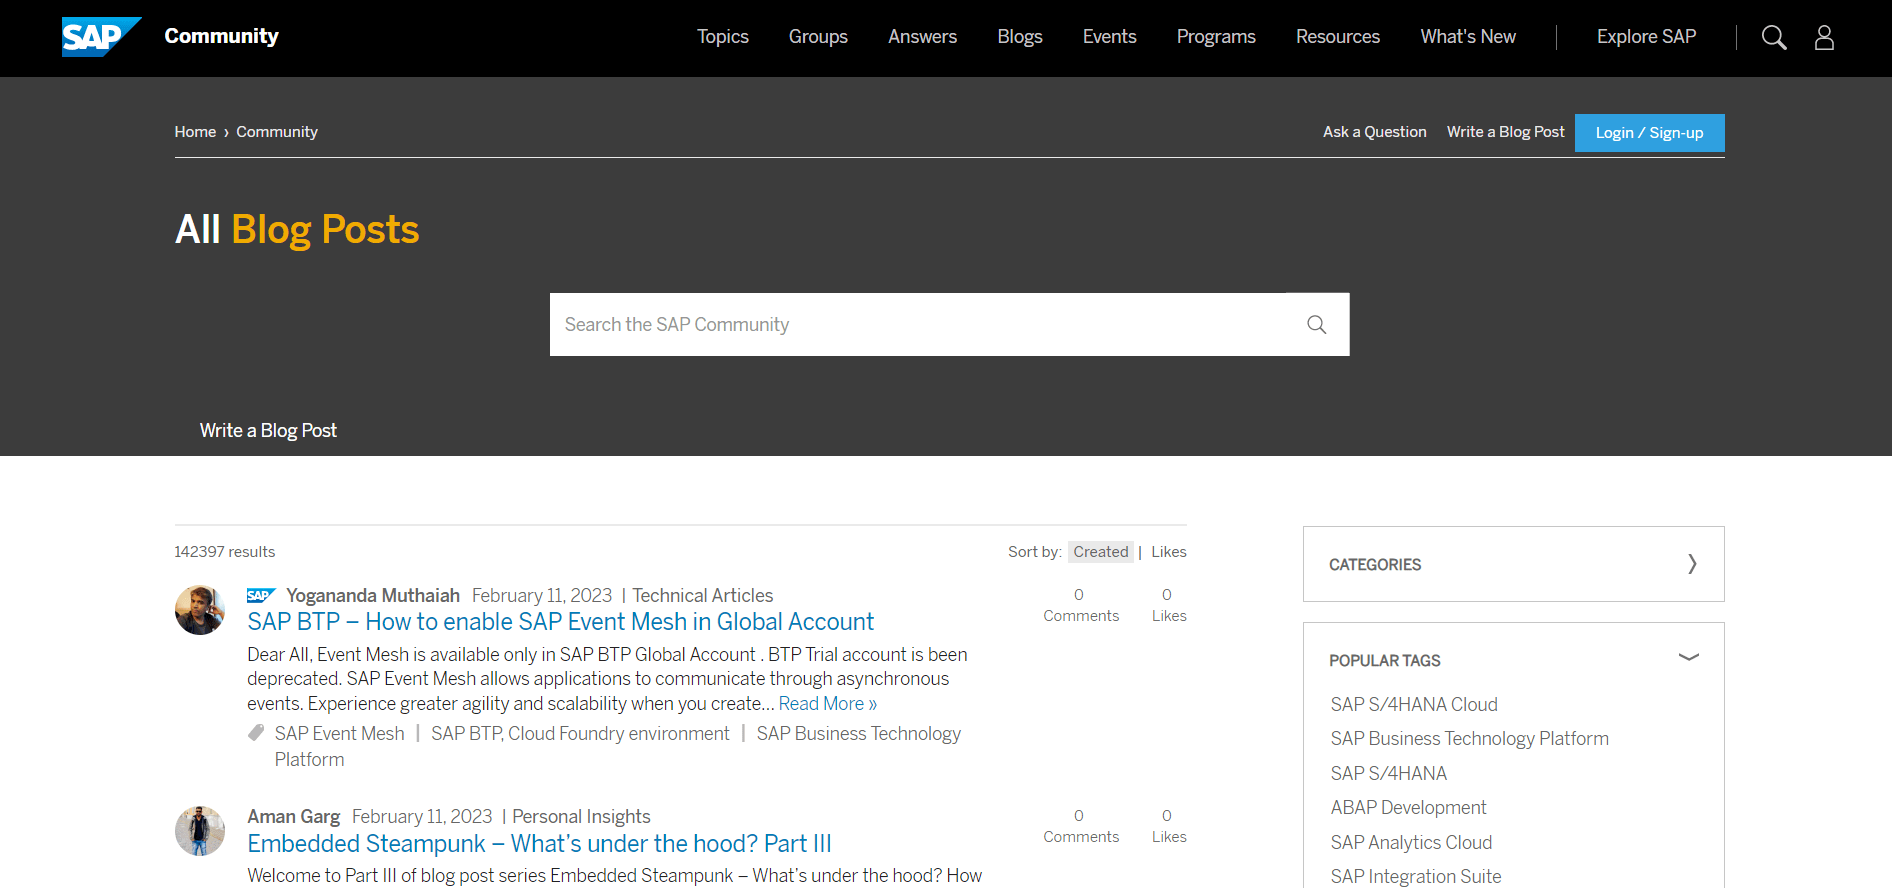Click the SAP logo in header
The image size is (1892, 888).
pyautogui.click(x=101, y=37)
